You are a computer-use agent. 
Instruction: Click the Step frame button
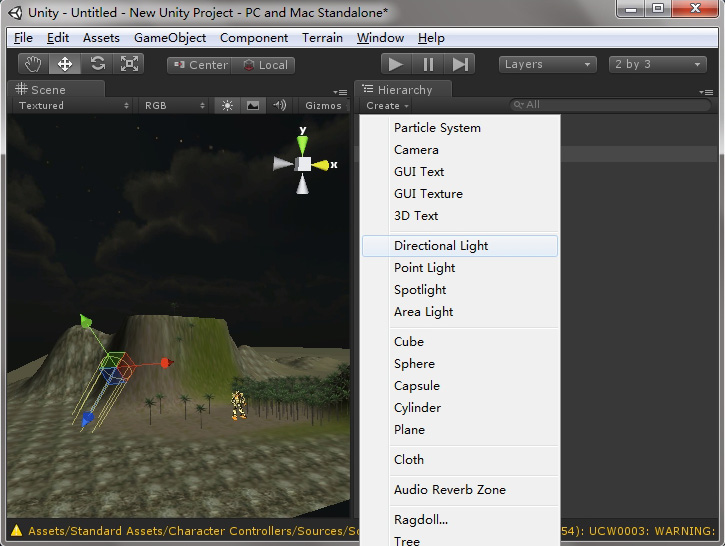[x=460, y=64]
